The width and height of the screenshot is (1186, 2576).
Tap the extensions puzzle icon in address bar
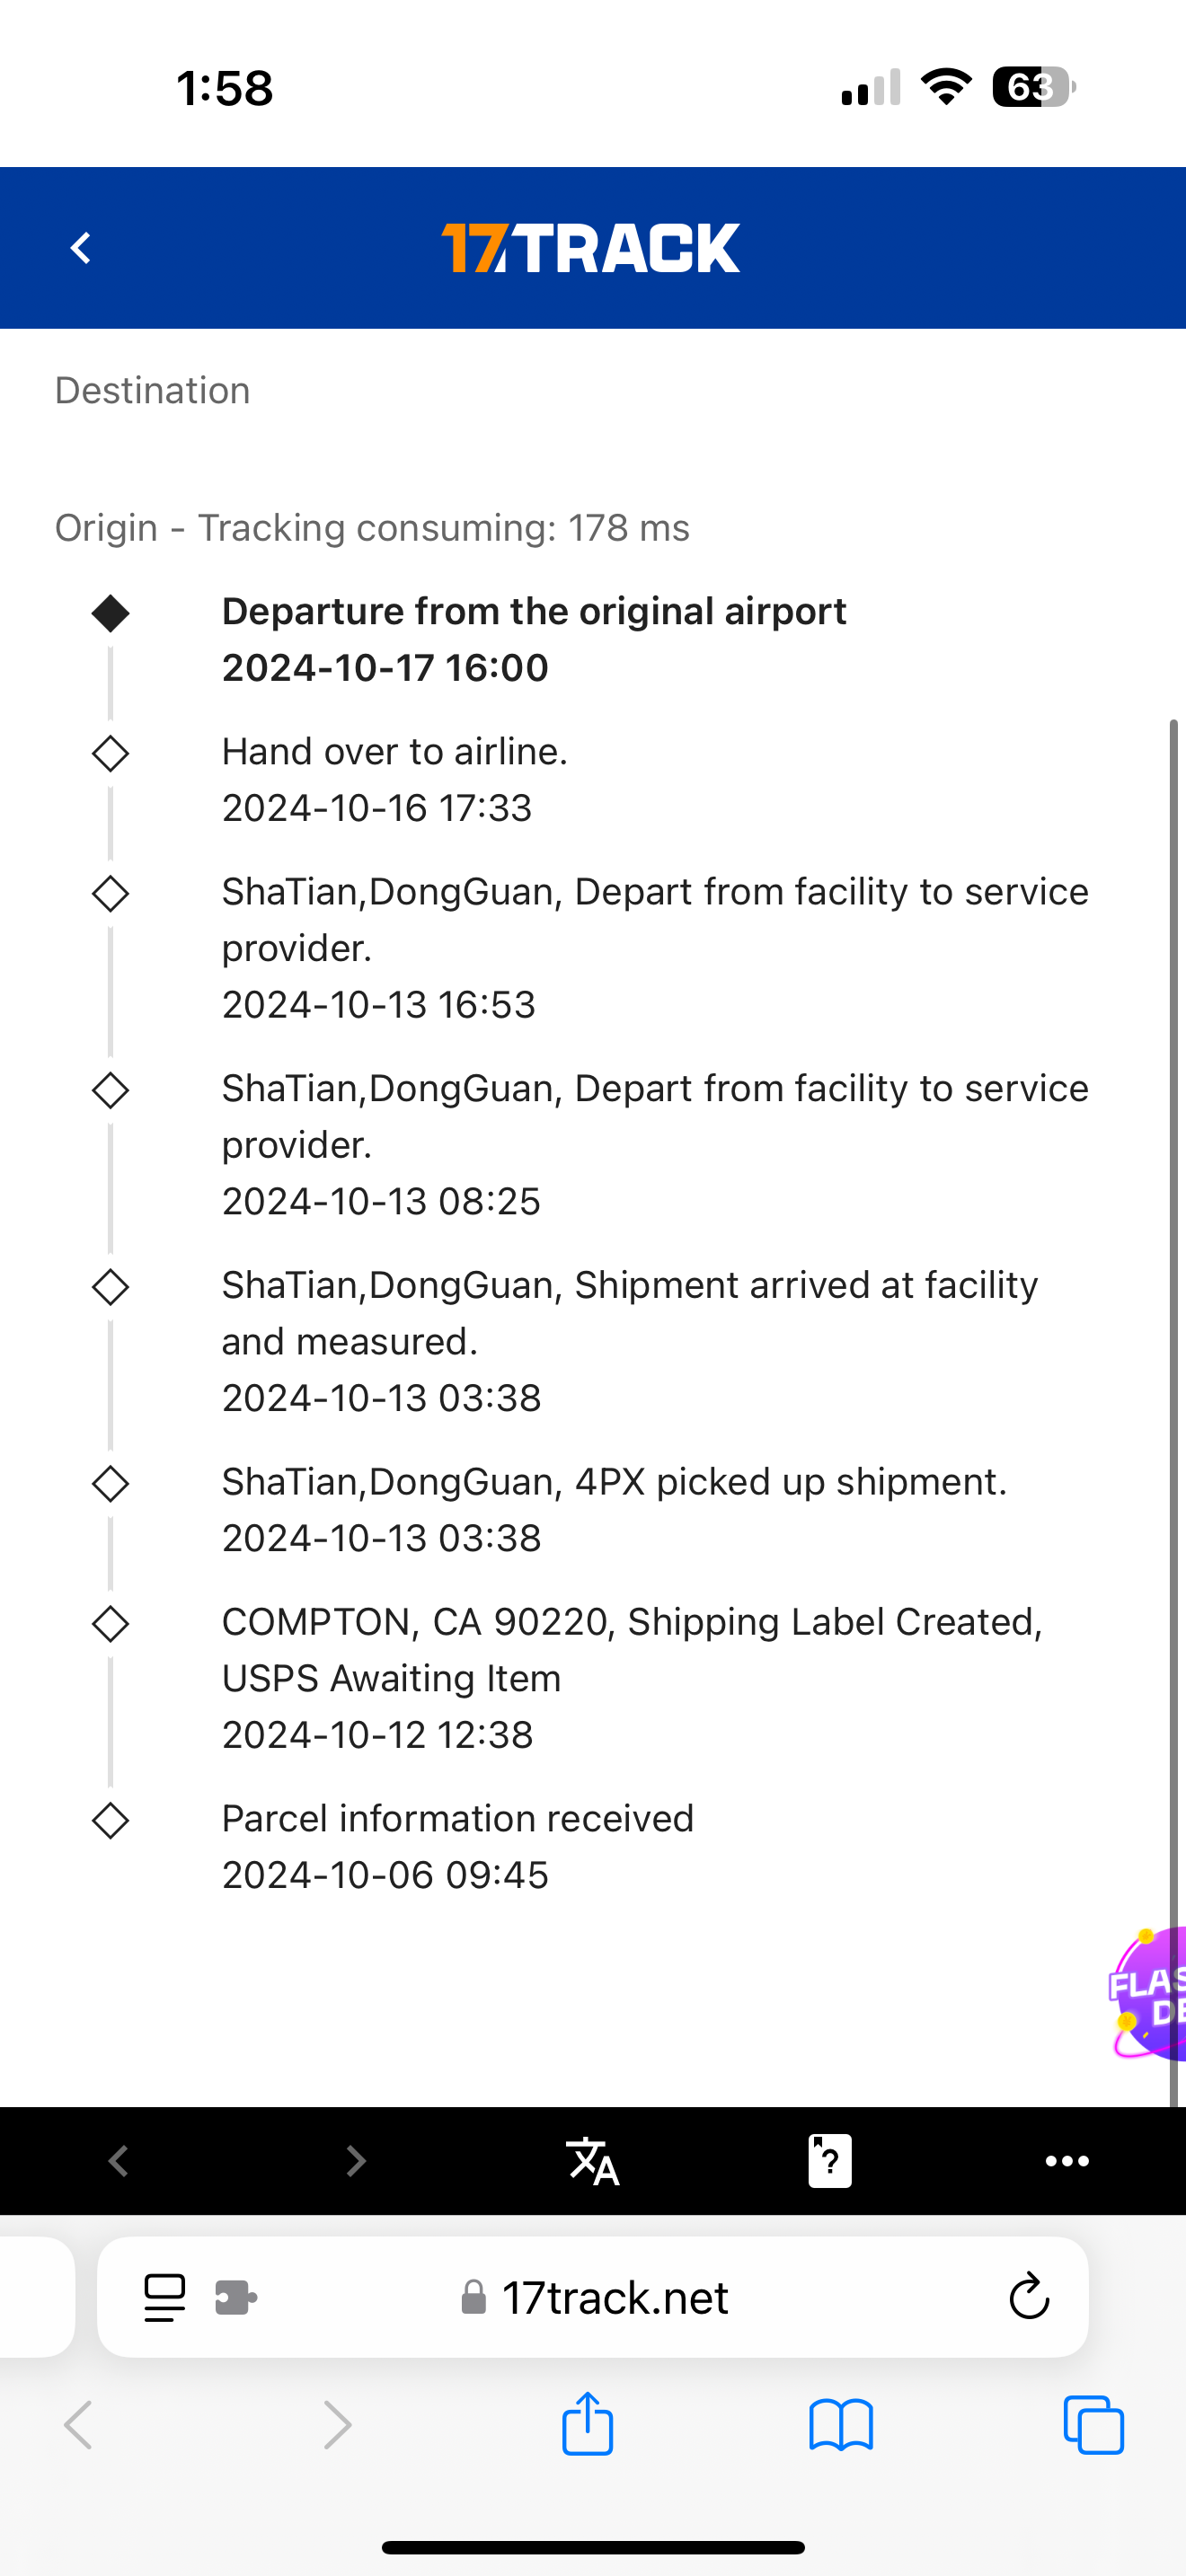(236, 2297)
